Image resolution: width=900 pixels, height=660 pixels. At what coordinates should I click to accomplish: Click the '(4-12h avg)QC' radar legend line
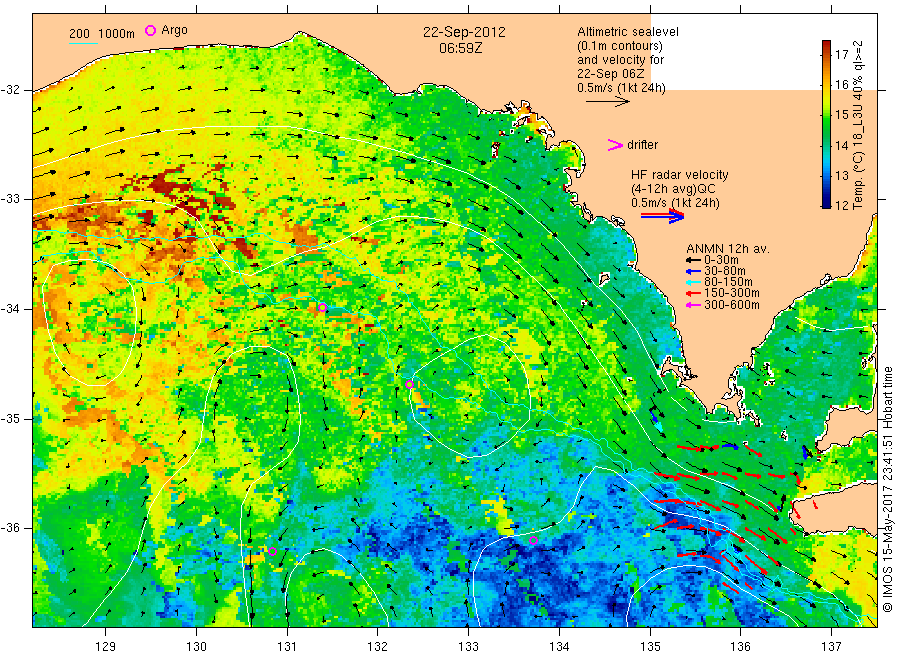(673, 189)
